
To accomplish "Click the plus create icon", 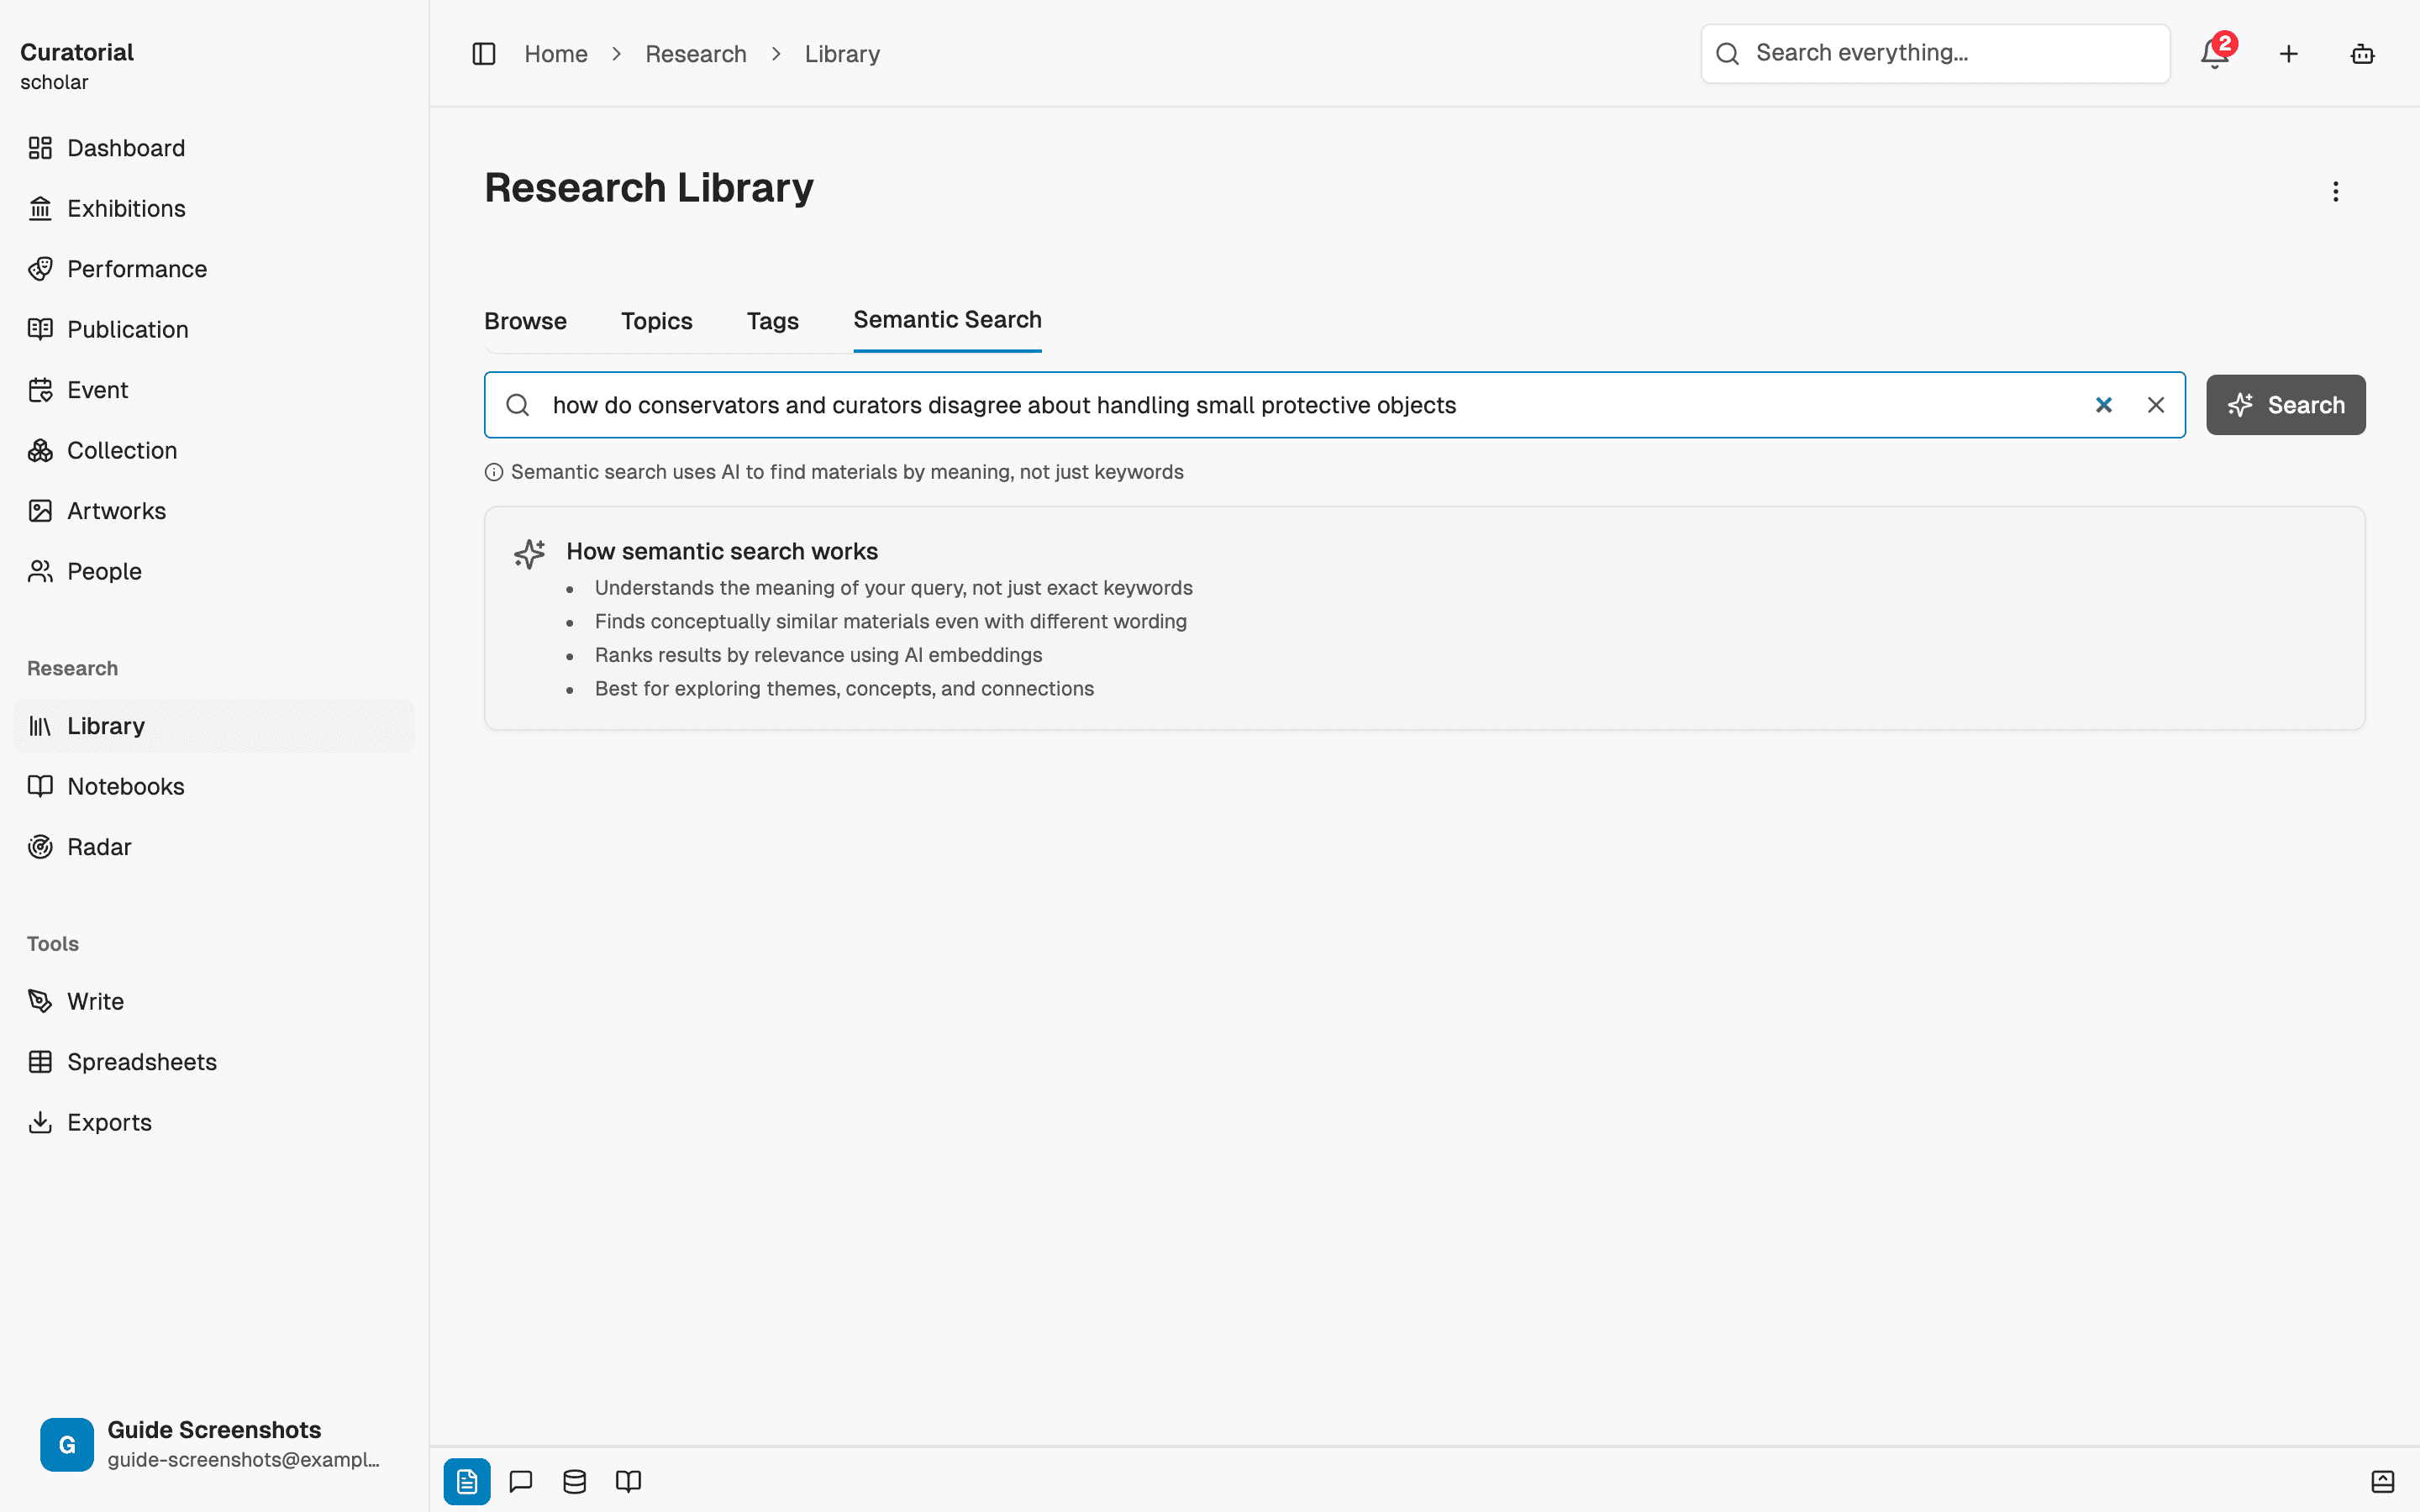I will (x=2289, y=54).
